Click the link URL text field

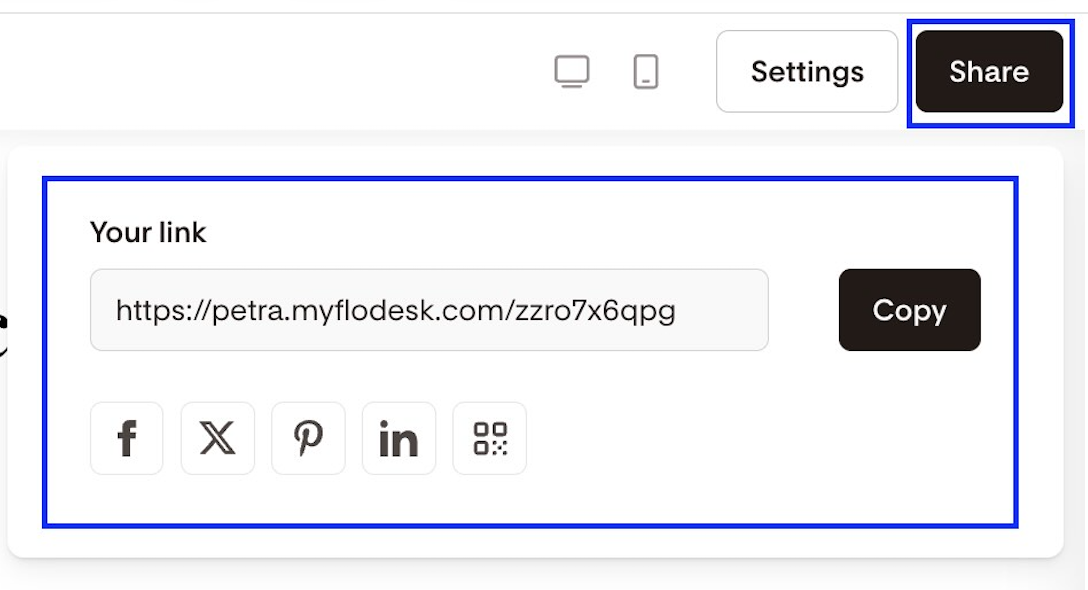click(x=429, y=310)
